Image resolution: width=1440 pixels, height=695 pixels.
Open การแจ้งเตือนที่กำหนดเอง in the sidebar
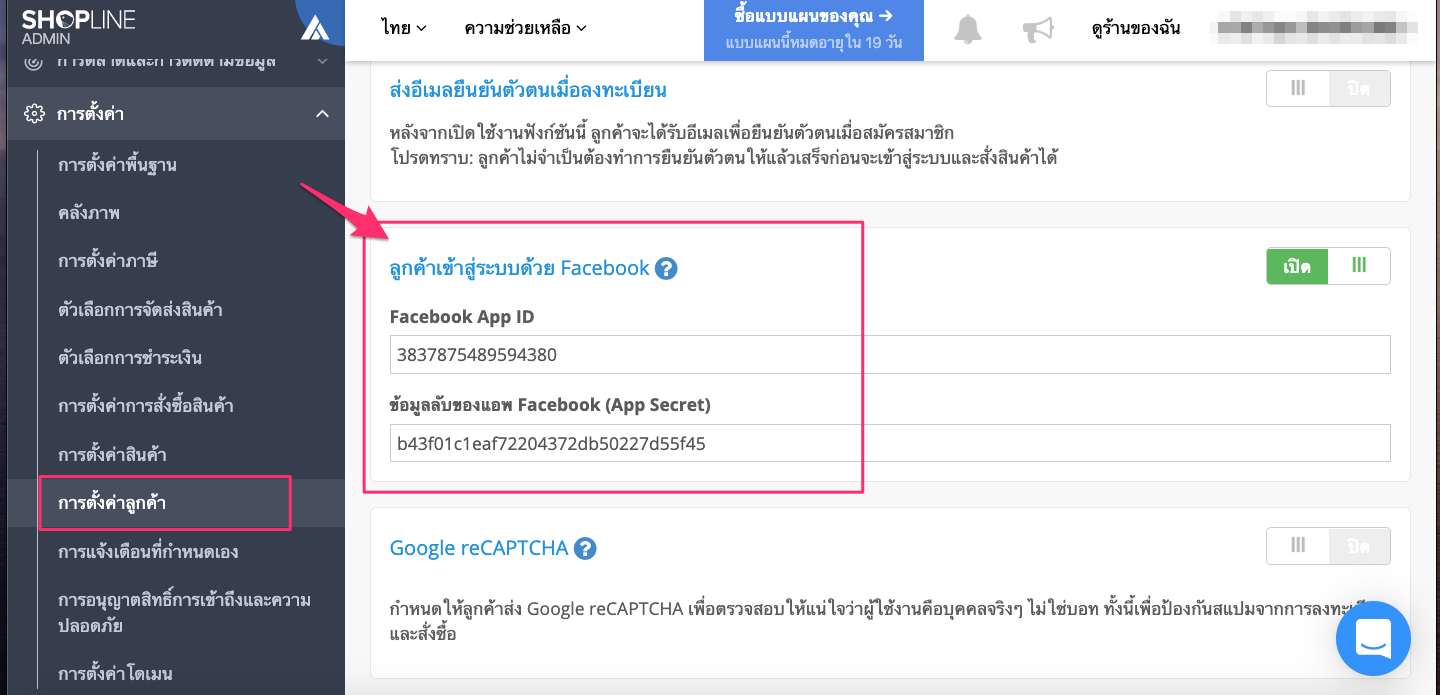[x=148, y=551]
